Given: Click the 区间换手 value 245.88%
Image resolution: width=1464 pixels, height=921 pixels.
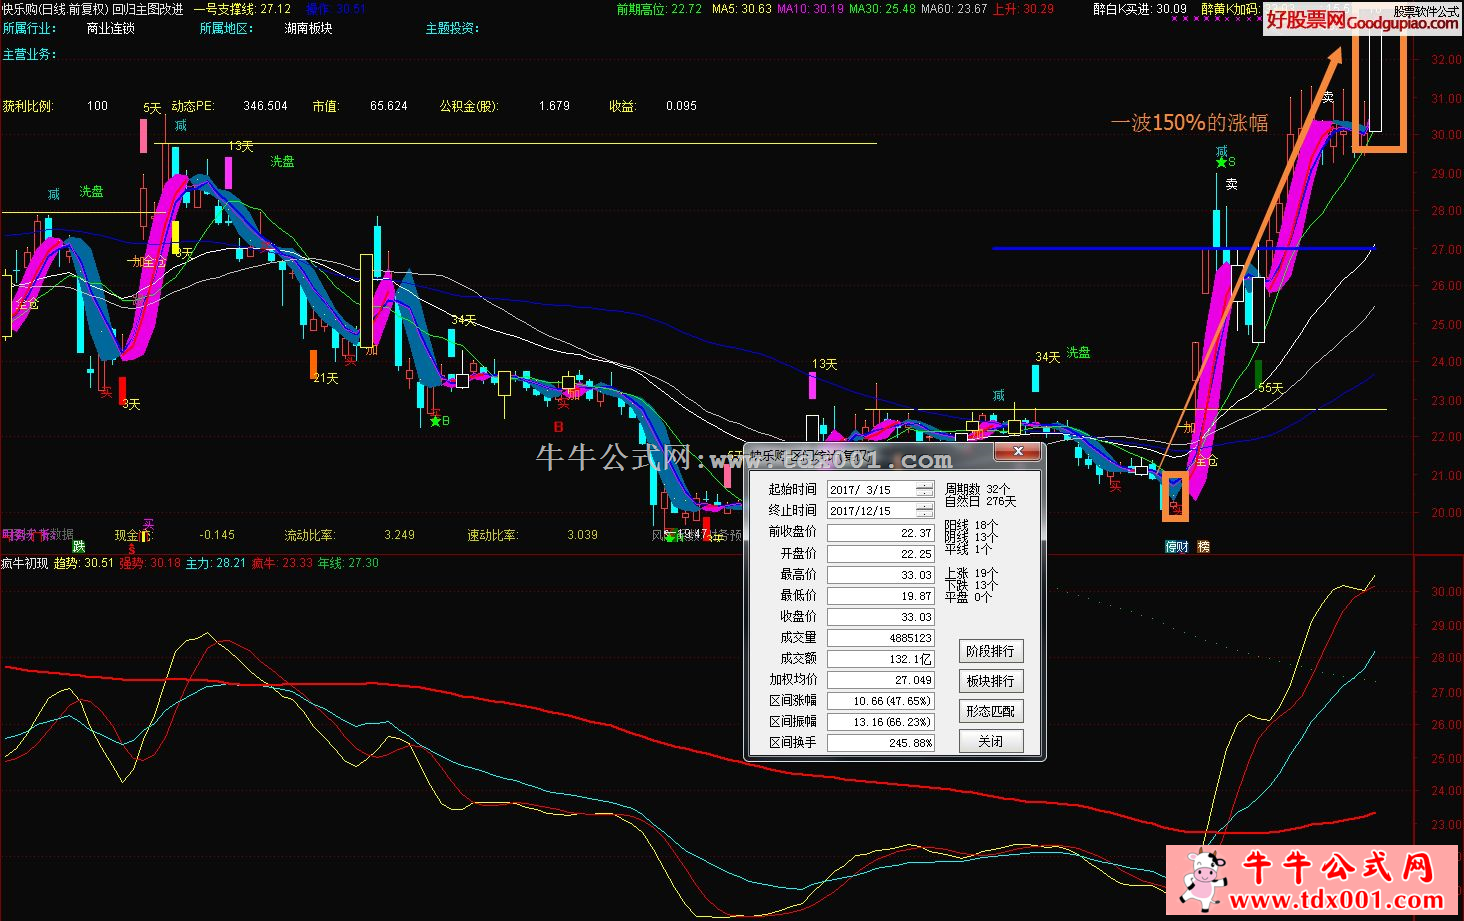Looking at the screenshot, I should [881, 743].
